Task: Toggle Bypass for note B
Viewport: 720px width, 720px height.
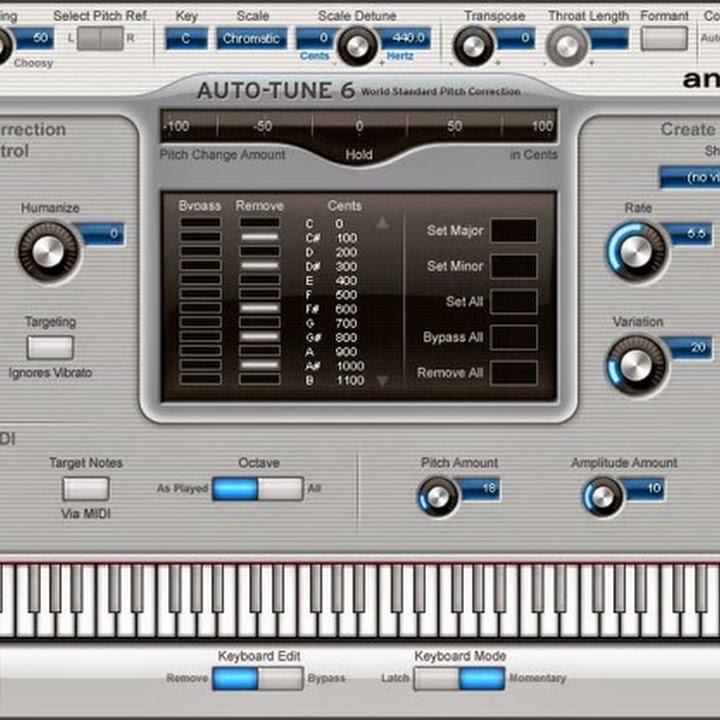Action: [200, 379]
